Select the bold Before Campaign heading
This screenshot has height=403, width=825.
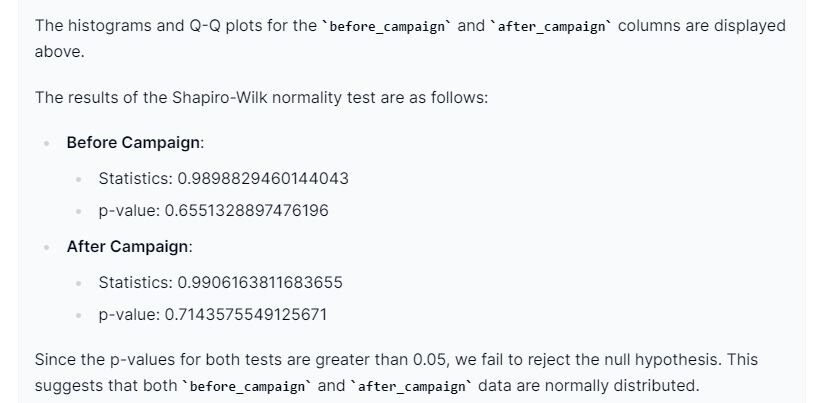pos(133,143)
